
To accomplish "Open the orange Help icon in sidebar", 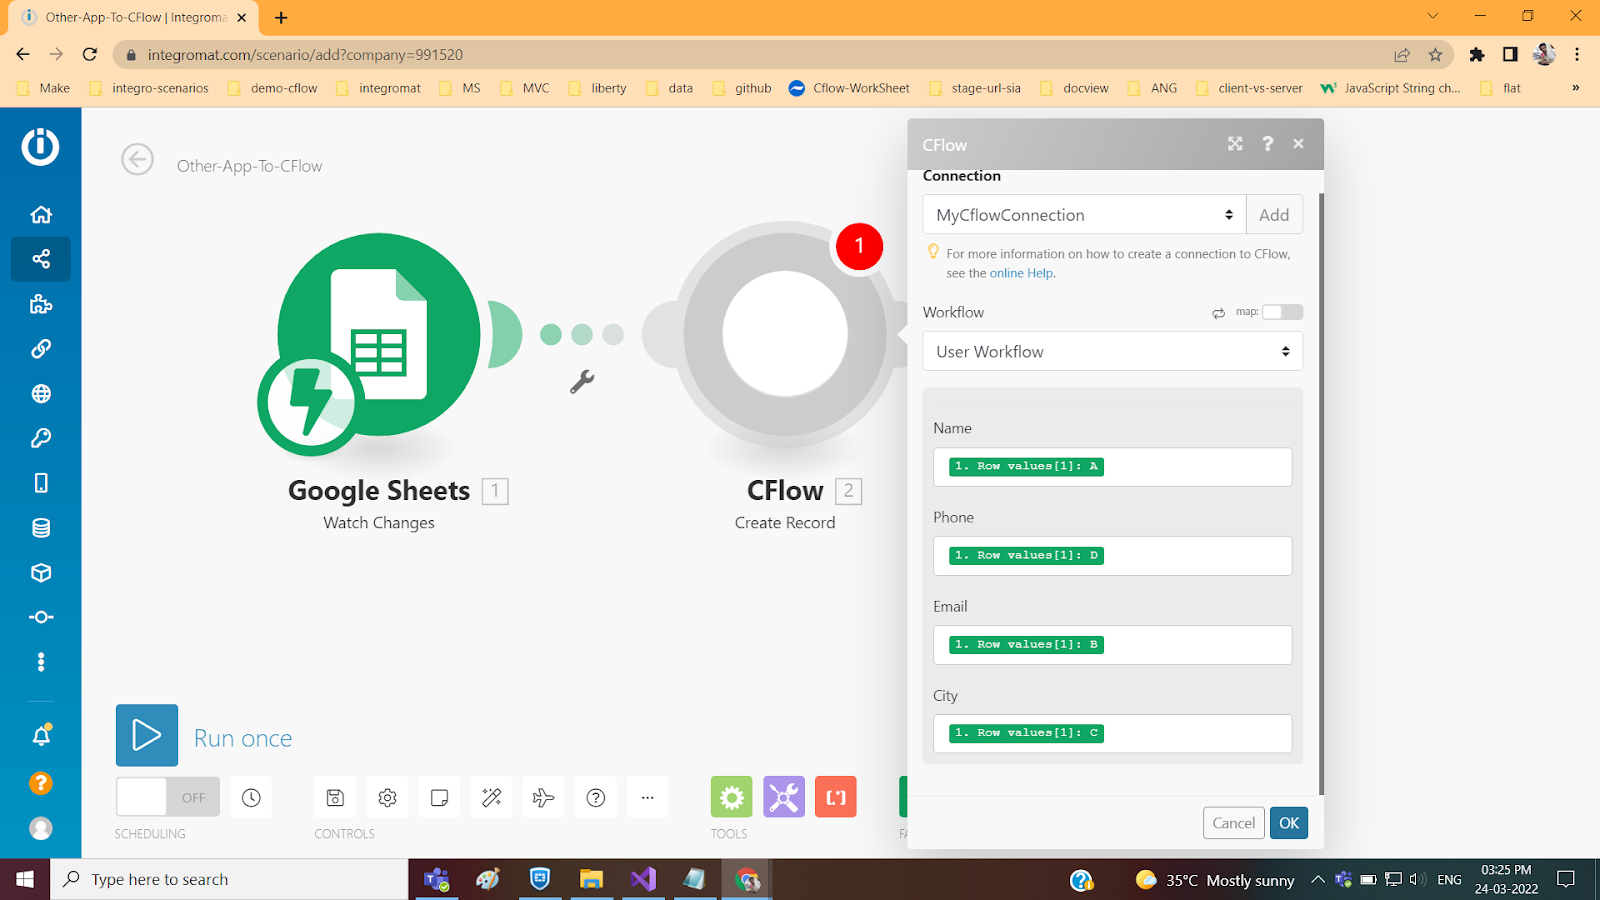I will [41, 783].
